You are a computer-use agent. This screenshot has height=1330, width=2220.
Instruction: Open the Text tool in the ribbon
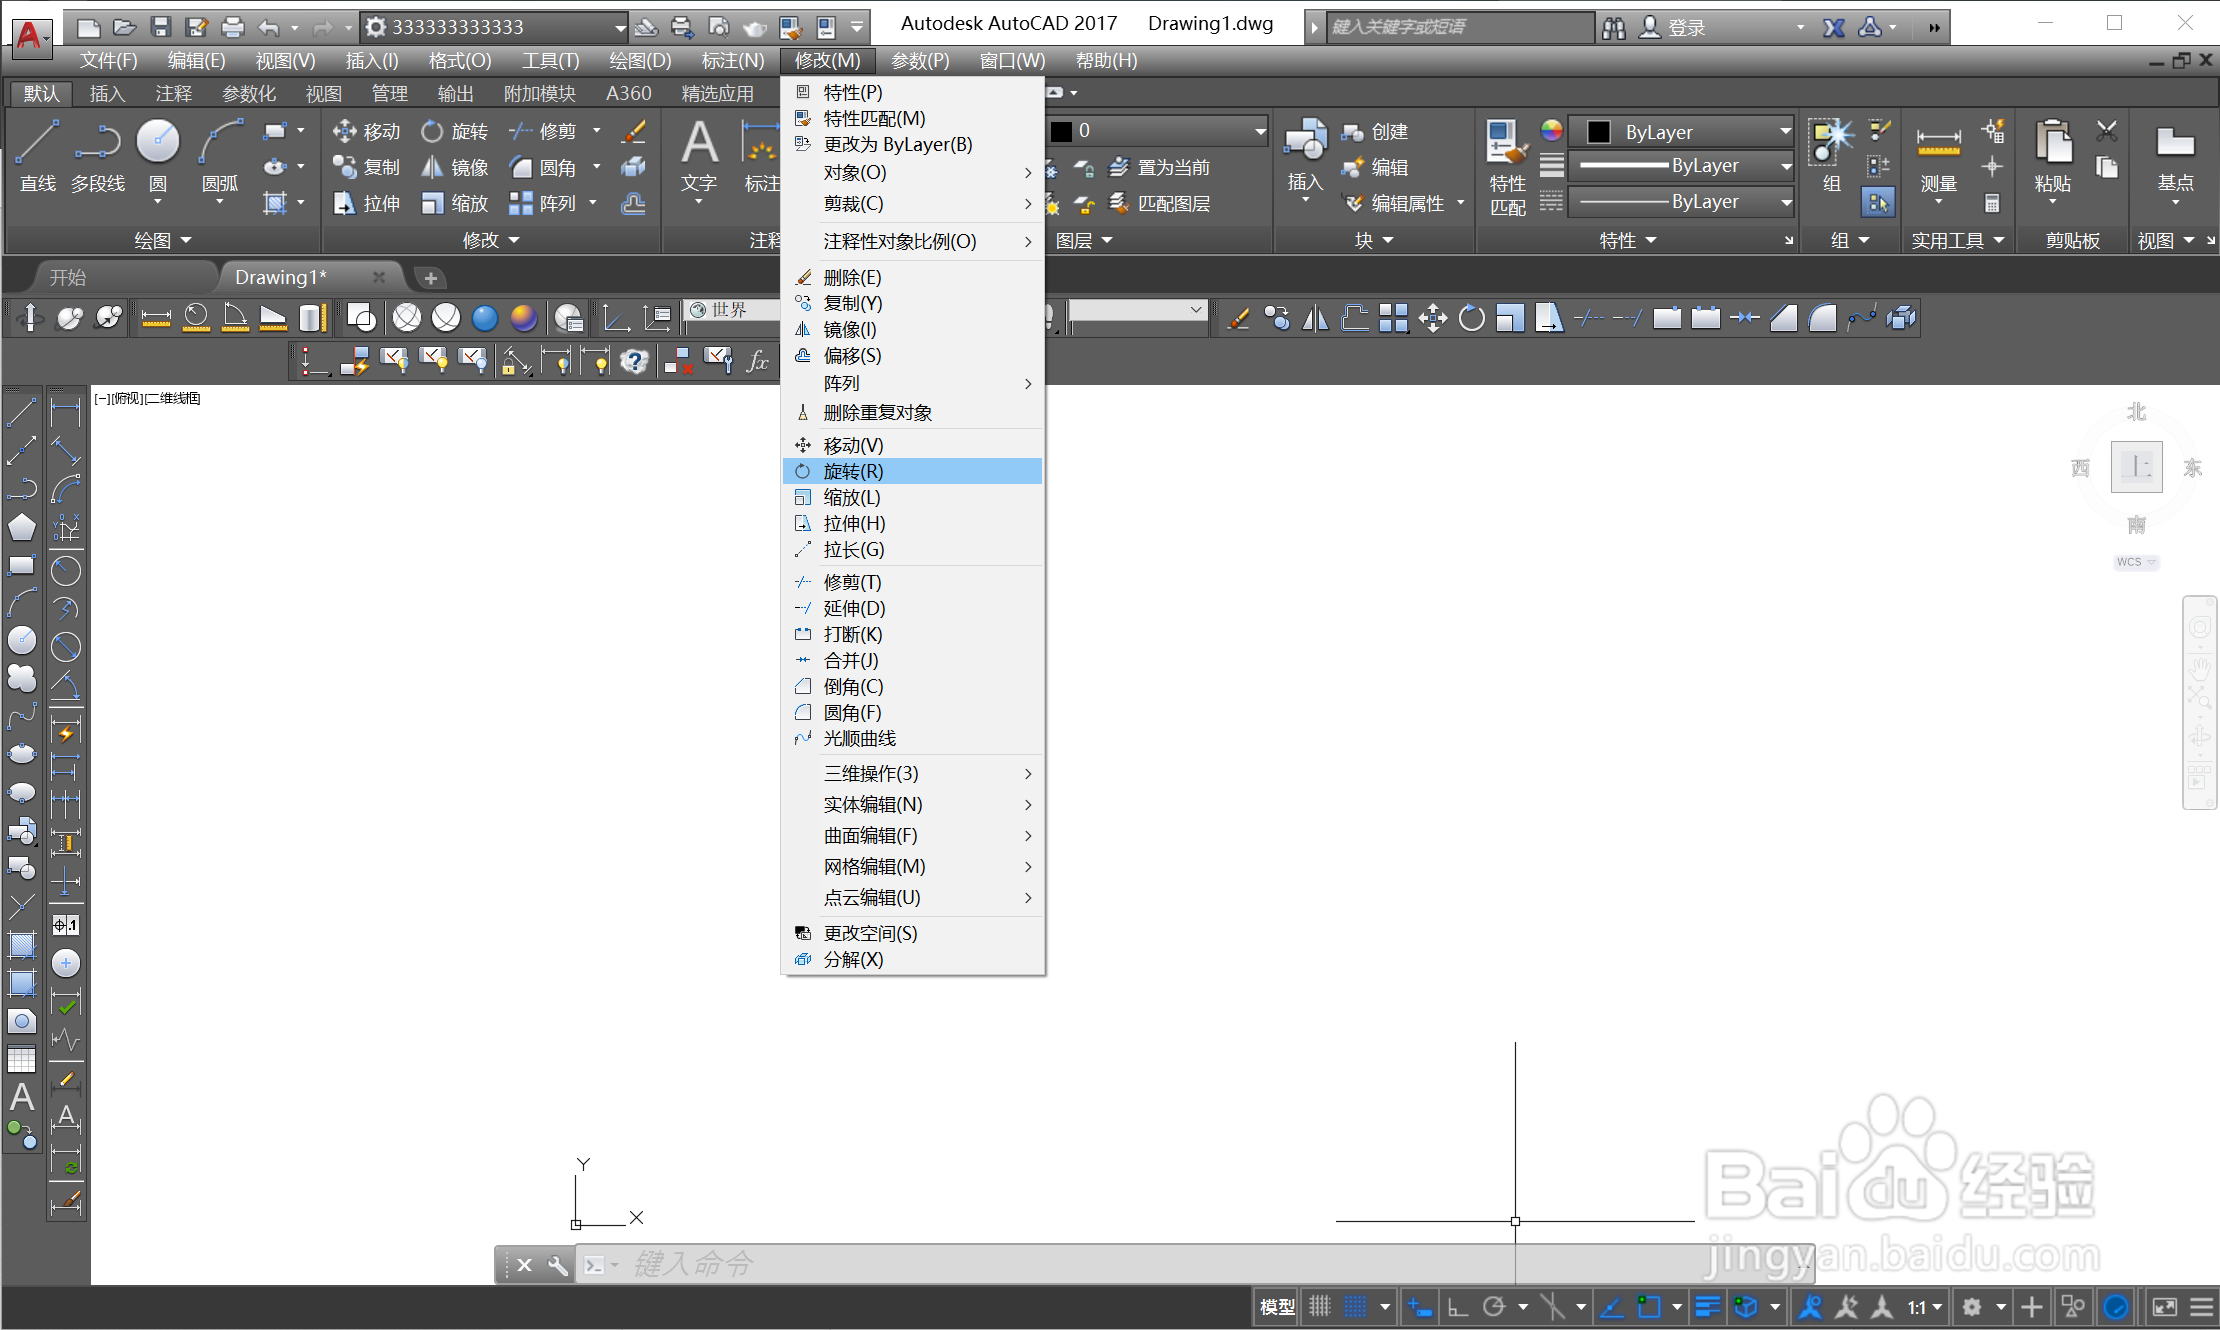coord(699,155)
